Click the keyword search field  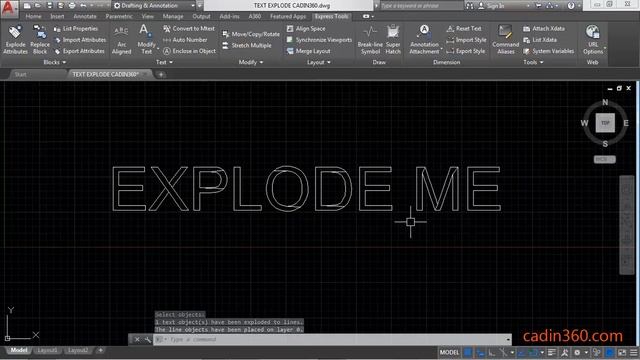click(x=421, y=6)
